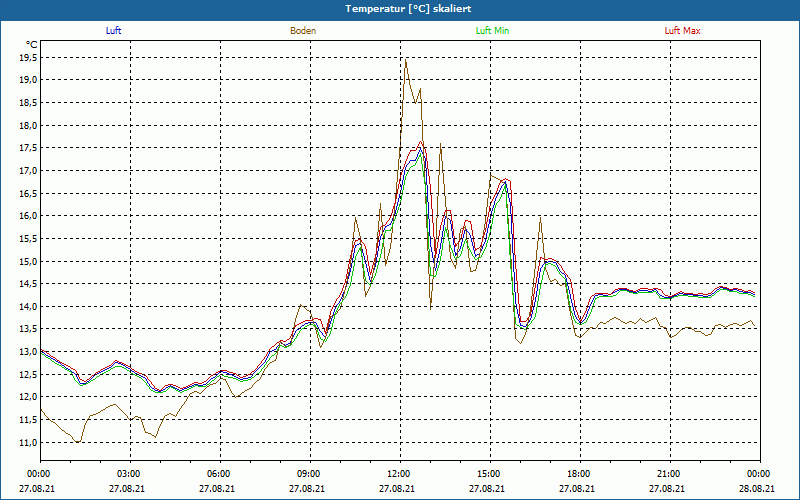
Task: Click the '17,5' y-axis value
Action: (29, 148)
